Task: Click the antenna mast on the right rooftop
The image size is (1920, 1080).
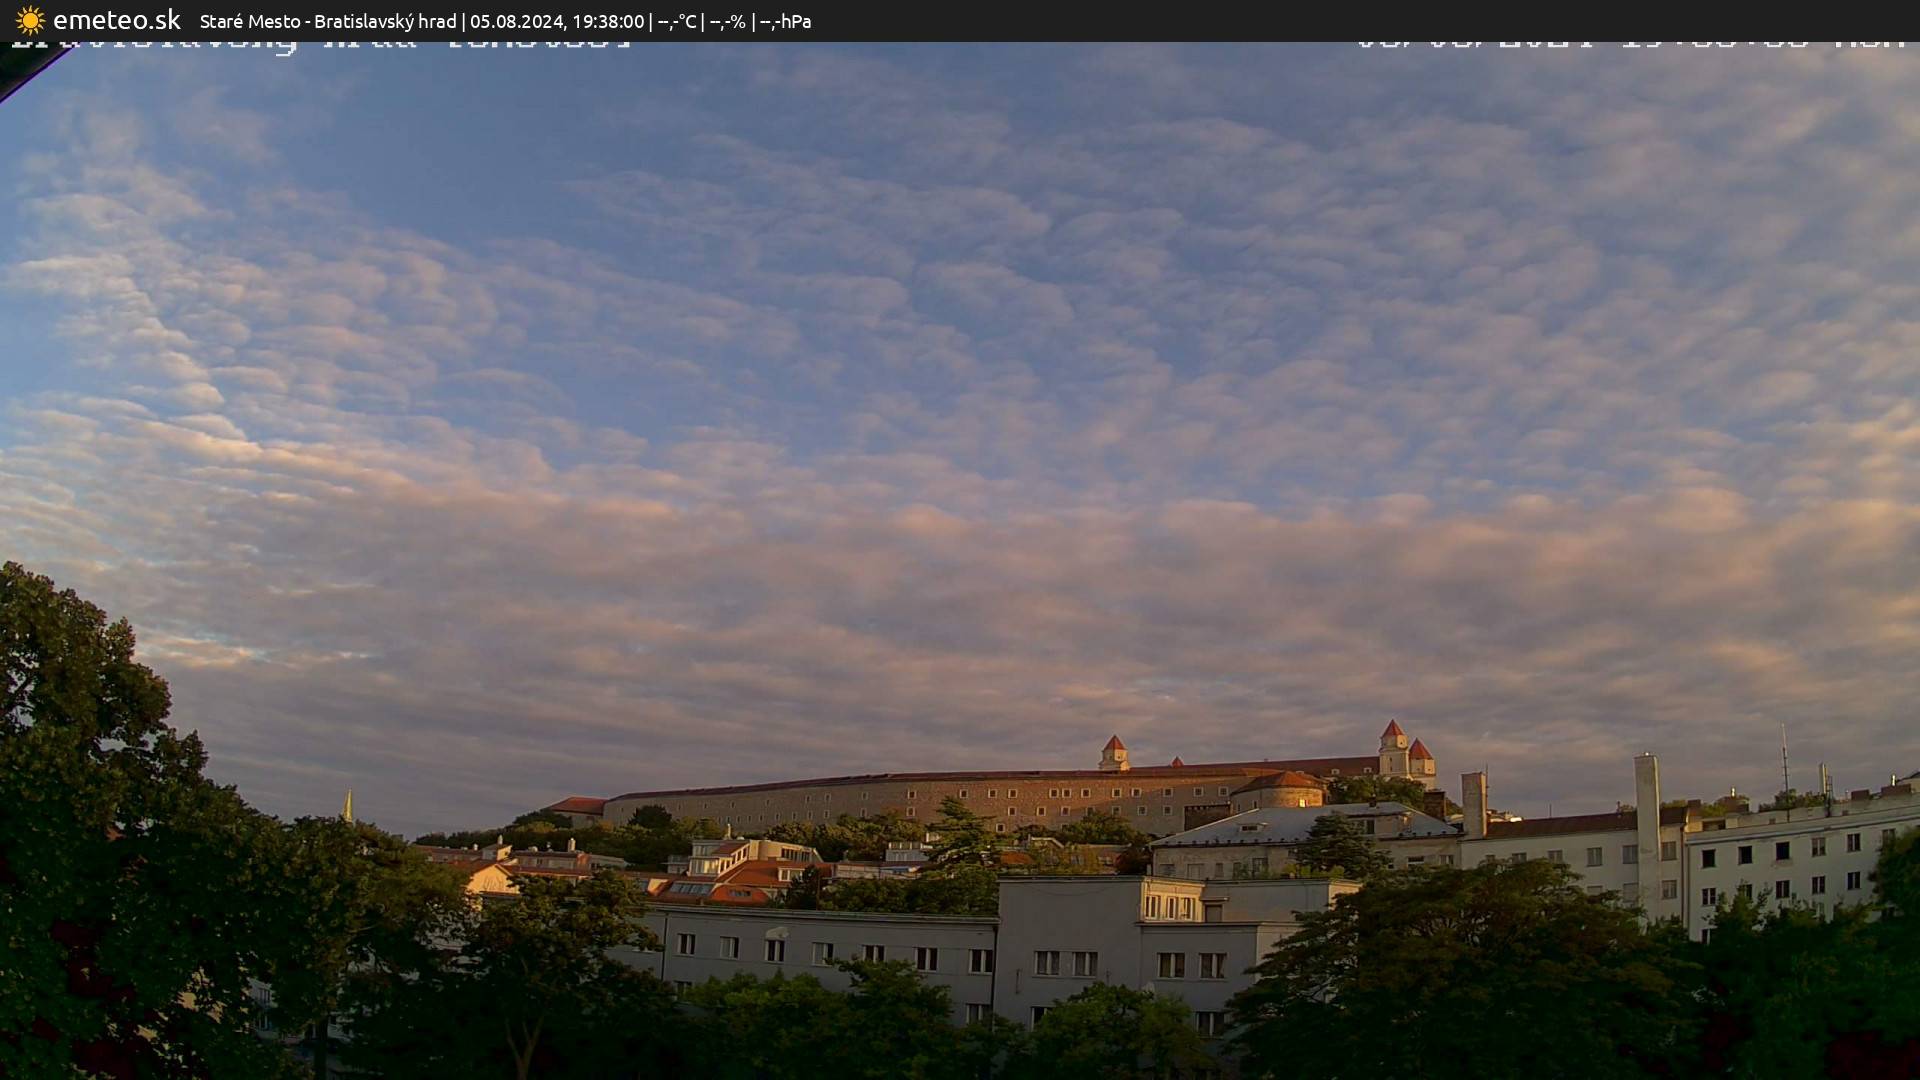Action: [x=1784, y=760]
